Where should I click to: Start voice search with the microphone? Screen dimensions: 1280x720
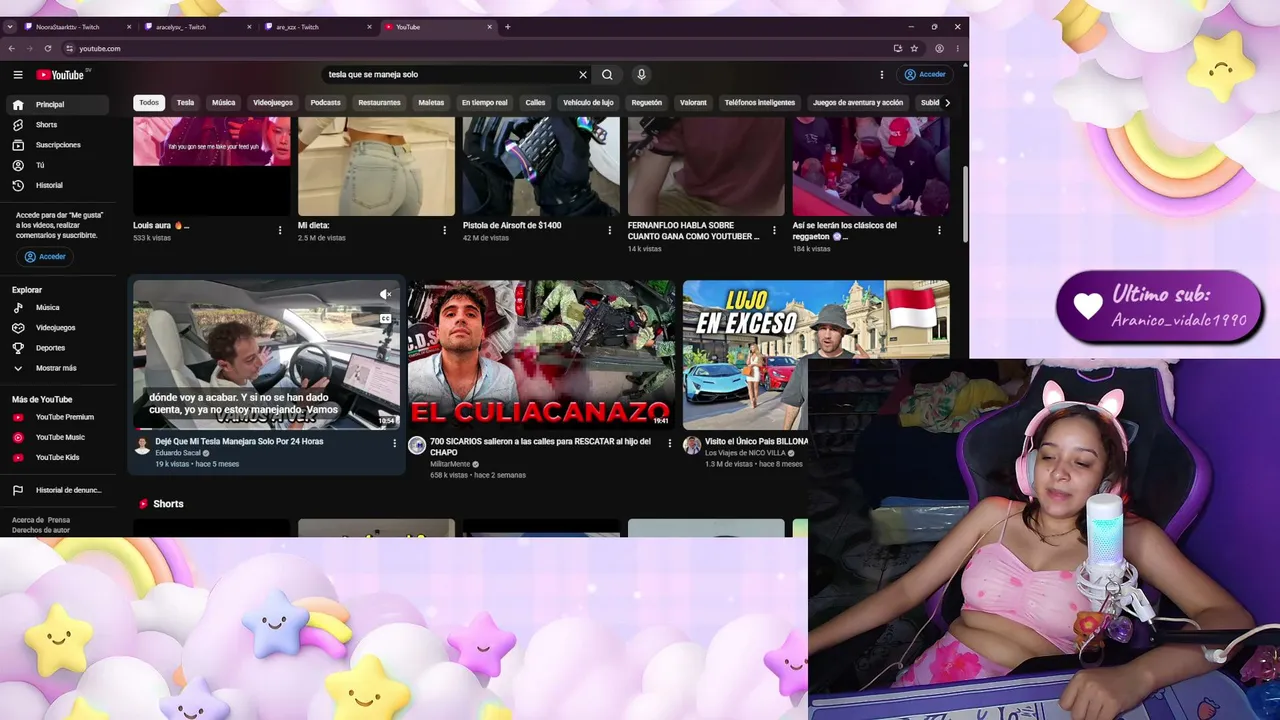pos(641,75)
